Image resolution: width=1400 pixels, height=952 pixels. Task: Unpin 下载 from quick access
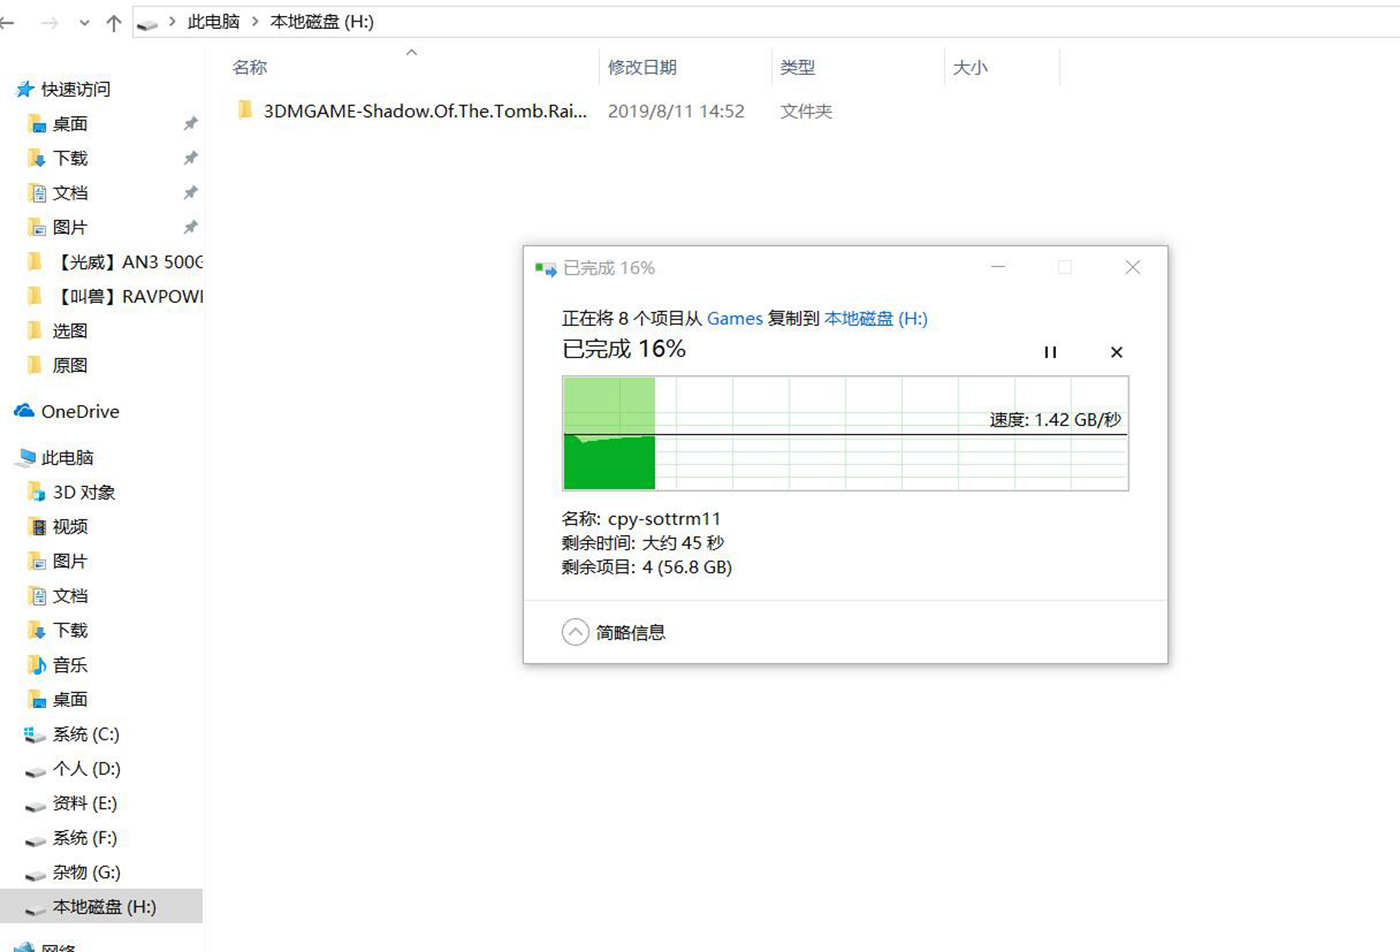coord(190,158)
